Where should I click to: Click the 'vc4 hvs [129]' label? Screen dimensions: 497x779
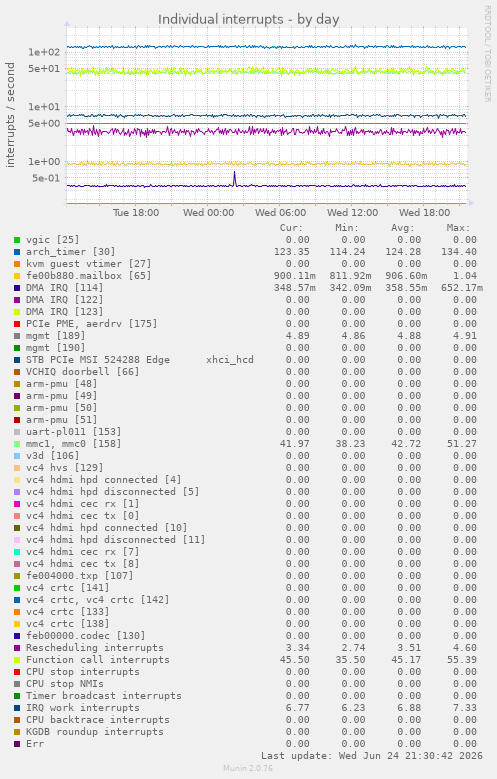tap(65, 467)
